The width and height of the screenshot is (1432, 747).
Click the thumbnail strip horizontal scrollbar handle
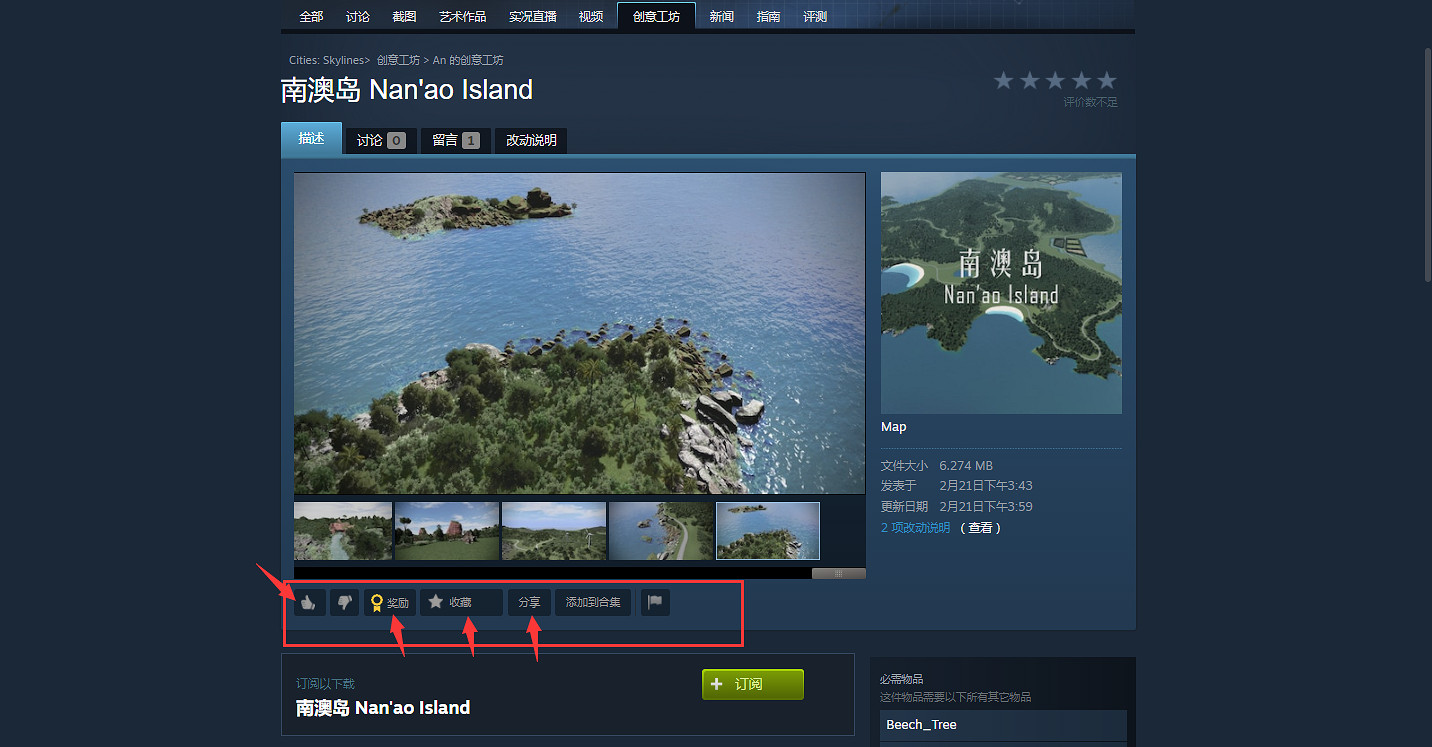pos(838,573)
